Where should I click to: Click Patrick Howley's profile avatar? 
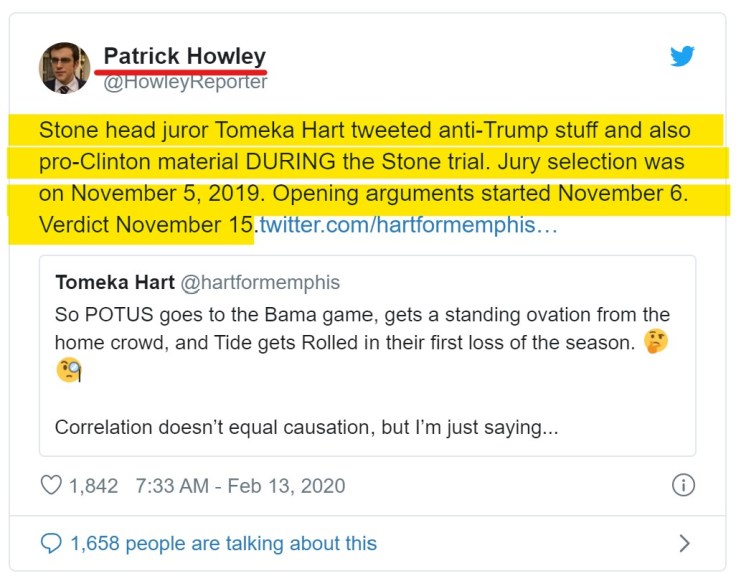click(x=64, y=68)
